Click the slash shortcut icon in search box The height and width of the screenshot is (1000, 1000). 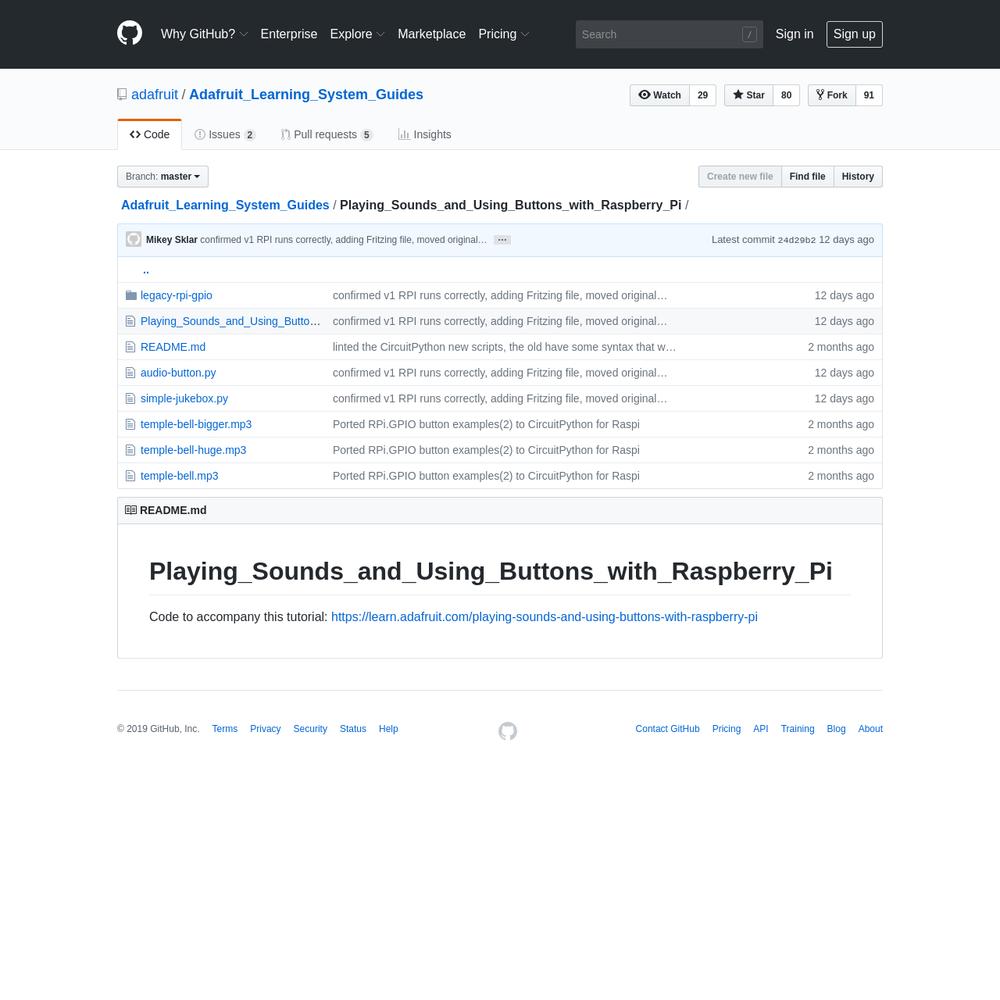coord(749,34)
